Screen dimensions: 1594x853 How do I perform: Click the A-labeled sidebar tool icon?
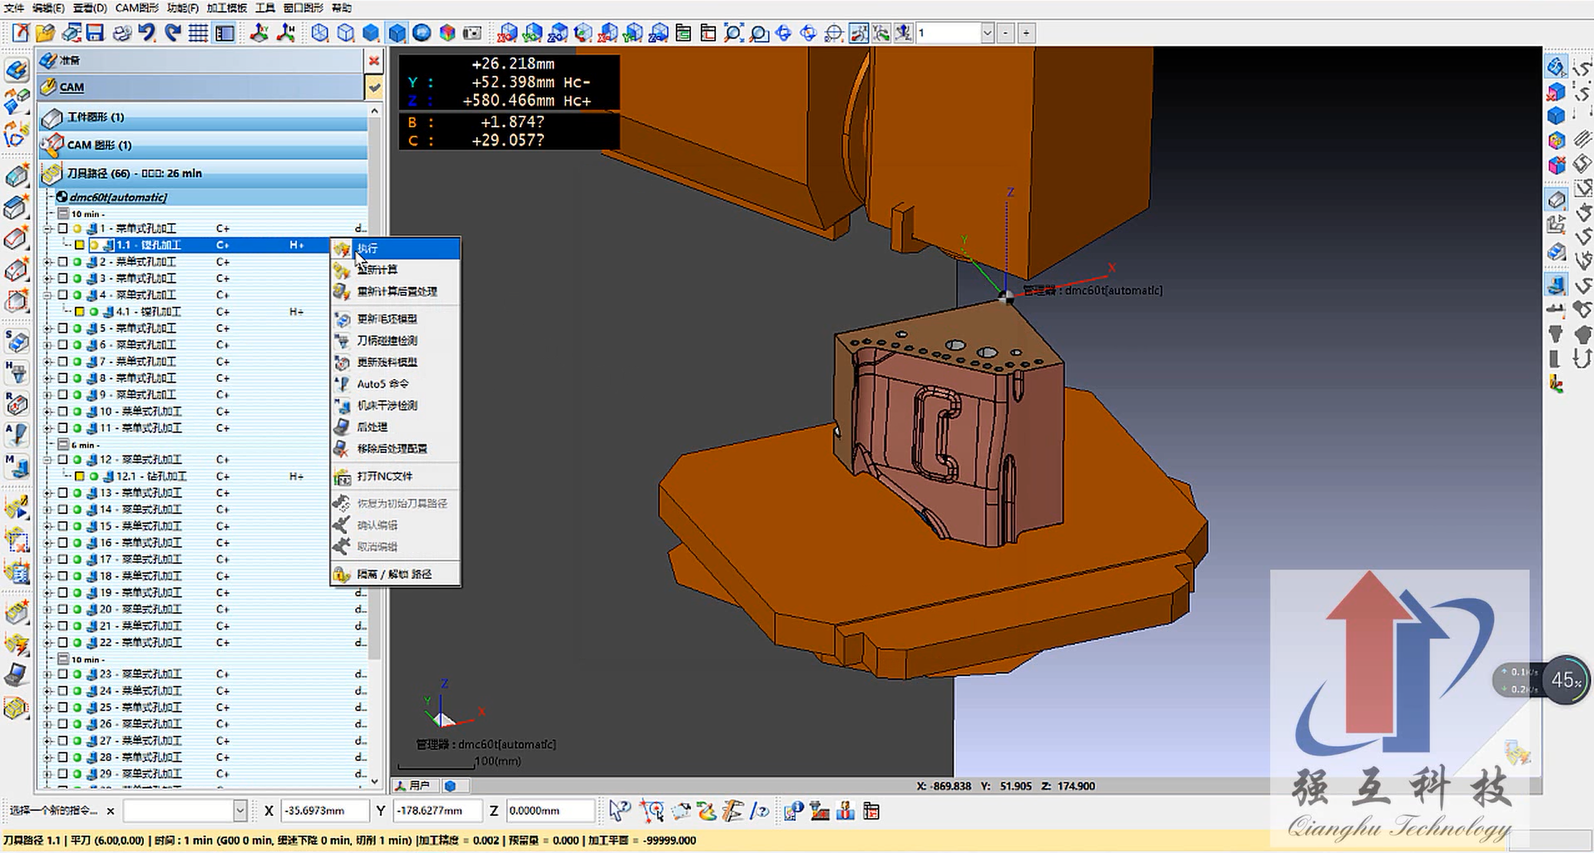click(16, 434)
